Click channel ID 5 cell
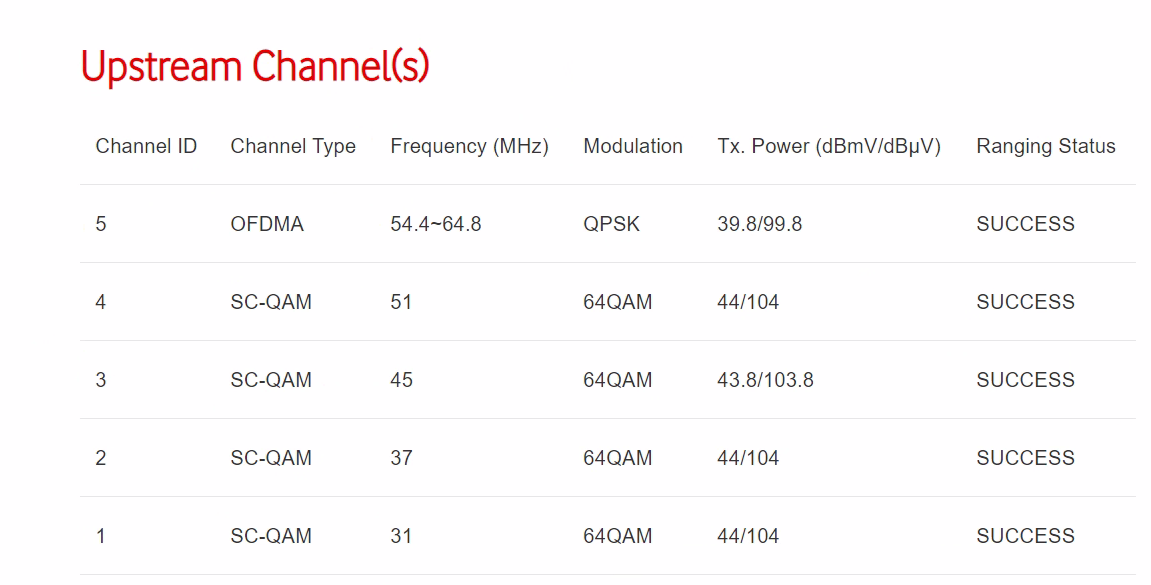This screenshot has height=585, width=1151. [x=101, y=224]
